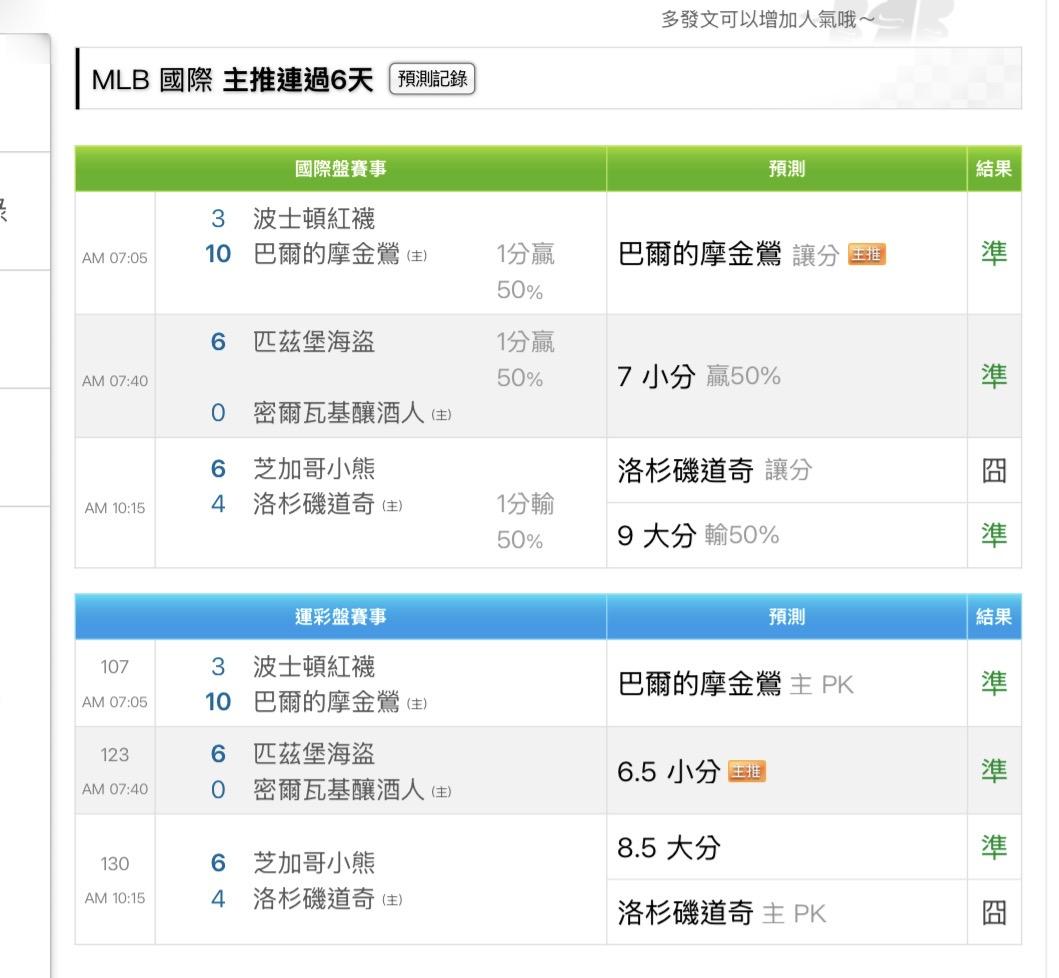The width and height of the screenshot is (1059, 978).
Task: Click the 準 result for 8.5 大分
Action: point(994,847)
